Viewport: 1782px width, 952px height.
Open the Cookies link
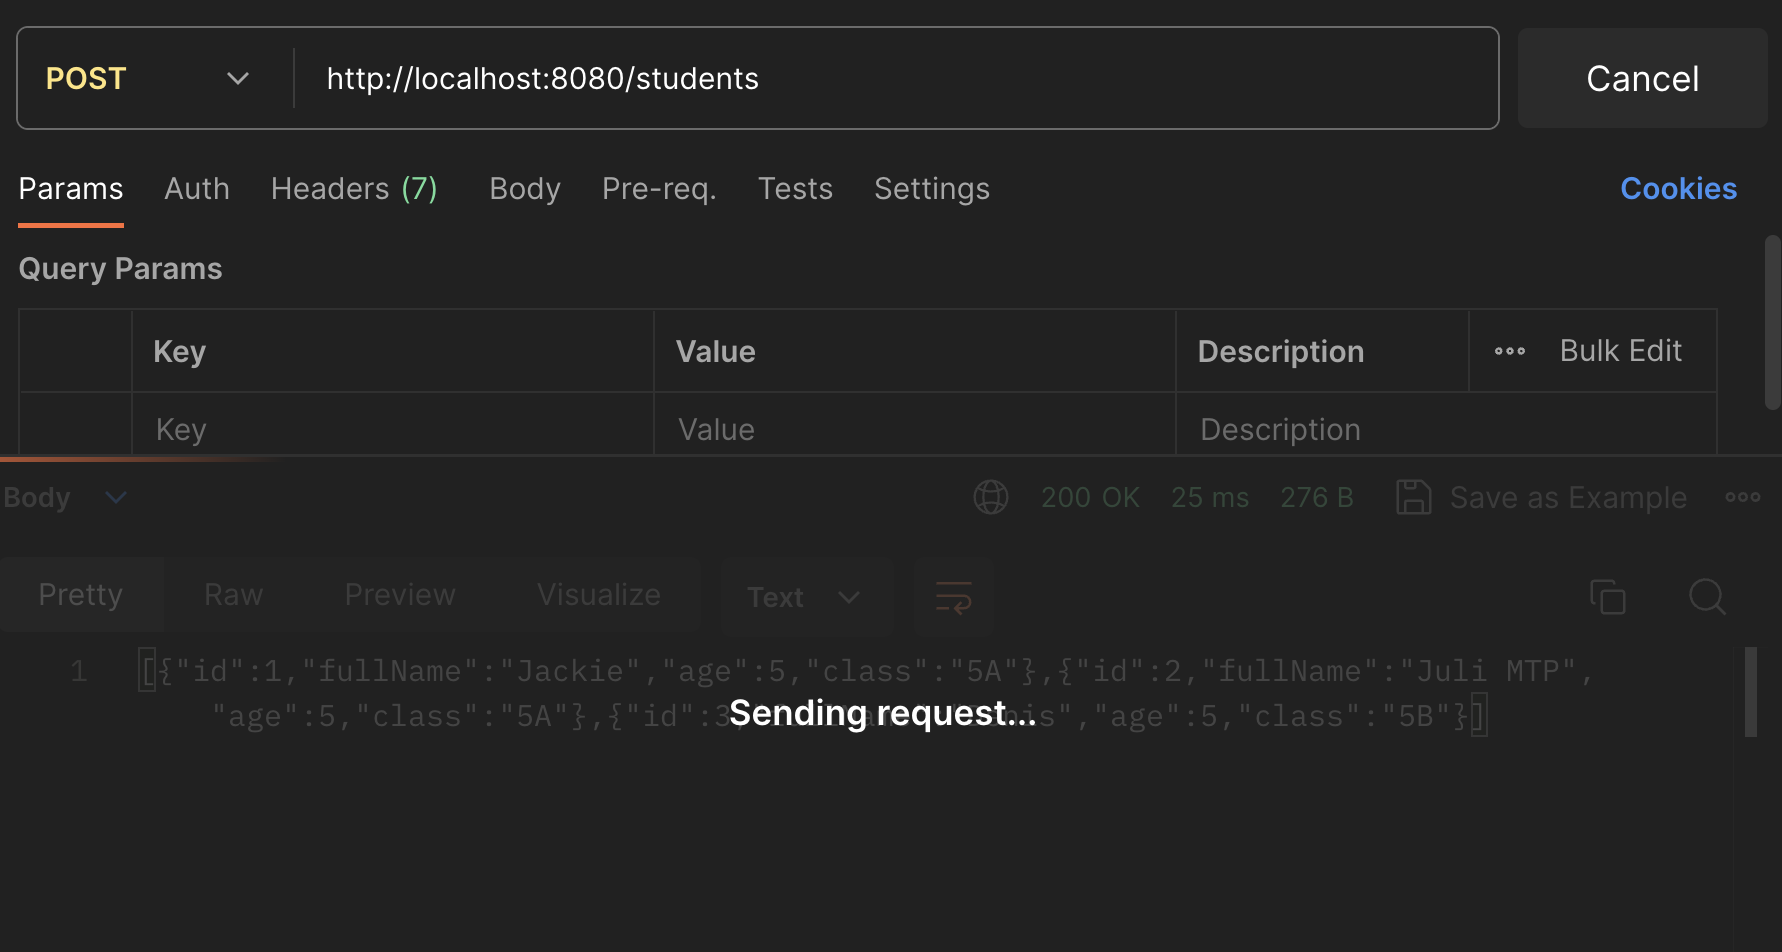coord(1678,189)
